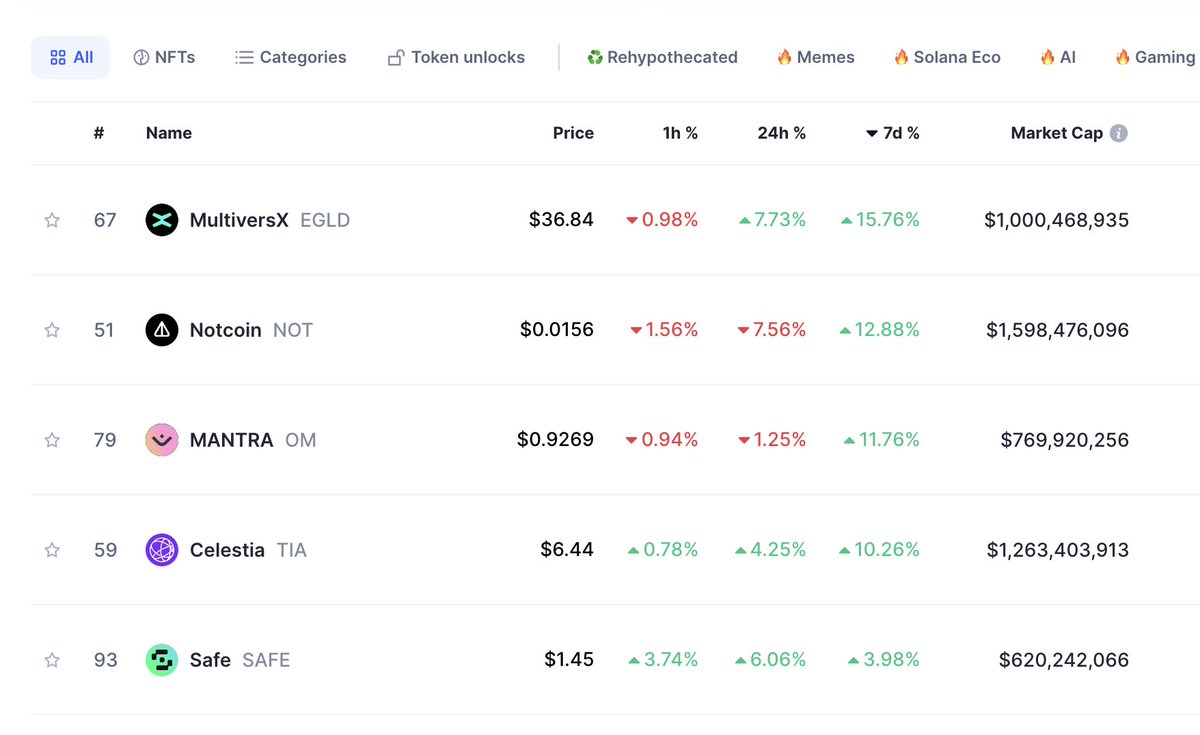Sort by Price column header
Viewport: 1200px width, 735px height.
[x=573, y=133]
